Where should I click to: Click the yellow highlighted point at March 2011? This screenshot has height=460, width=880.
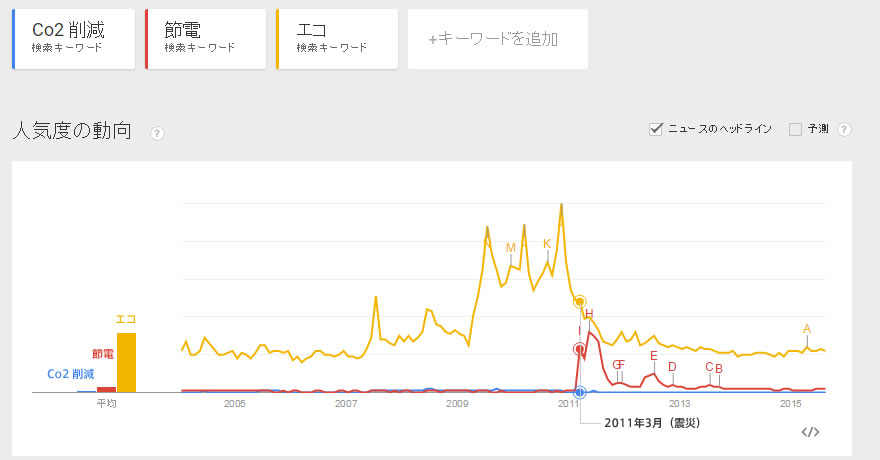pos(580,302)
